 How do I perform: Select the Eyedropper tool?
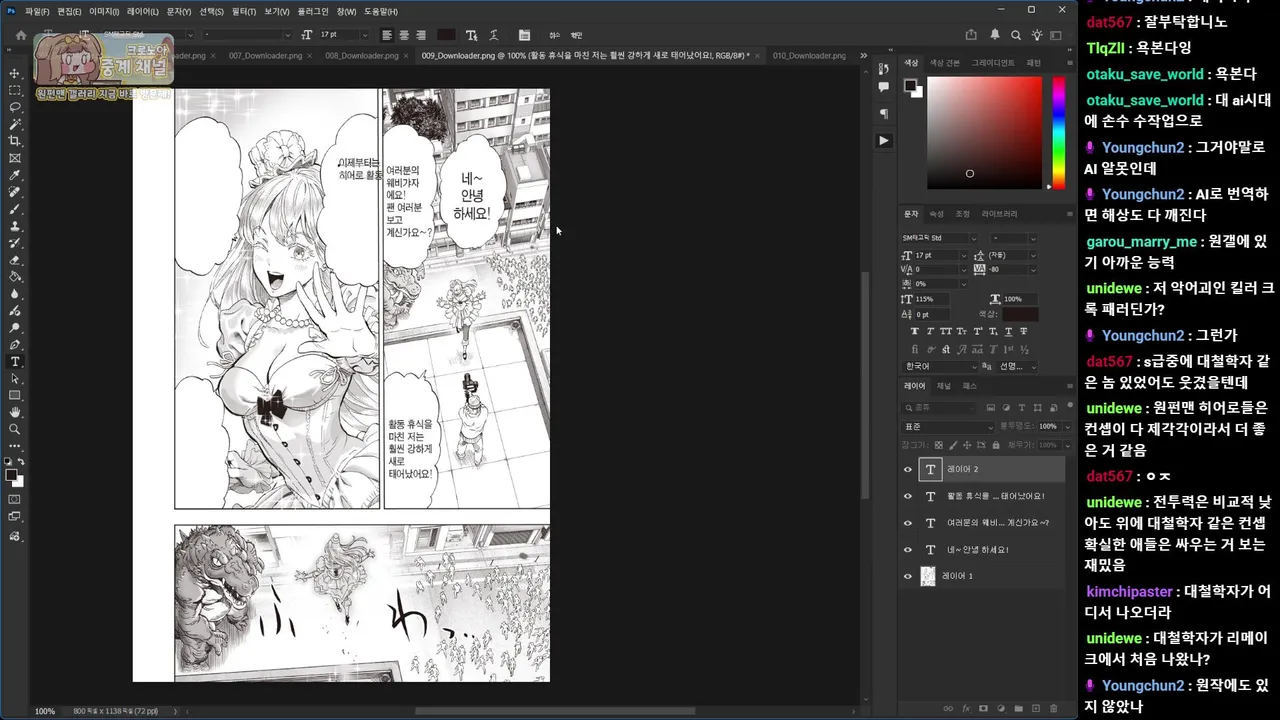click(15, 175)
